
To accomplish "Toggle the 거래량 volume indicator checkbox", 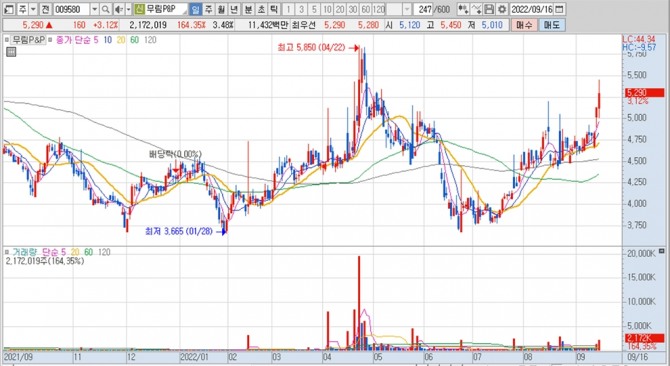I will click(7, 252).
